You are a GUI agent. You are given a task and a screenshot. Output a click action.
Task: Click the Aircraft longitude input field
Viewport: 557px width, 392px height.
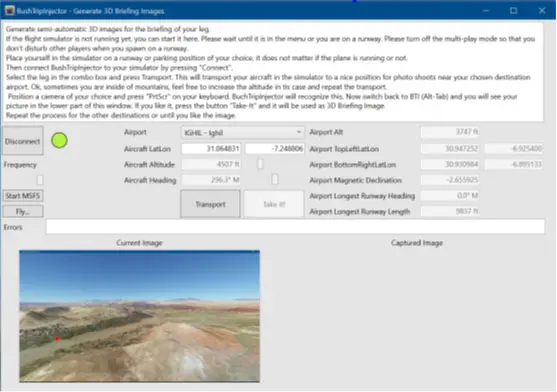click(274, 148)
